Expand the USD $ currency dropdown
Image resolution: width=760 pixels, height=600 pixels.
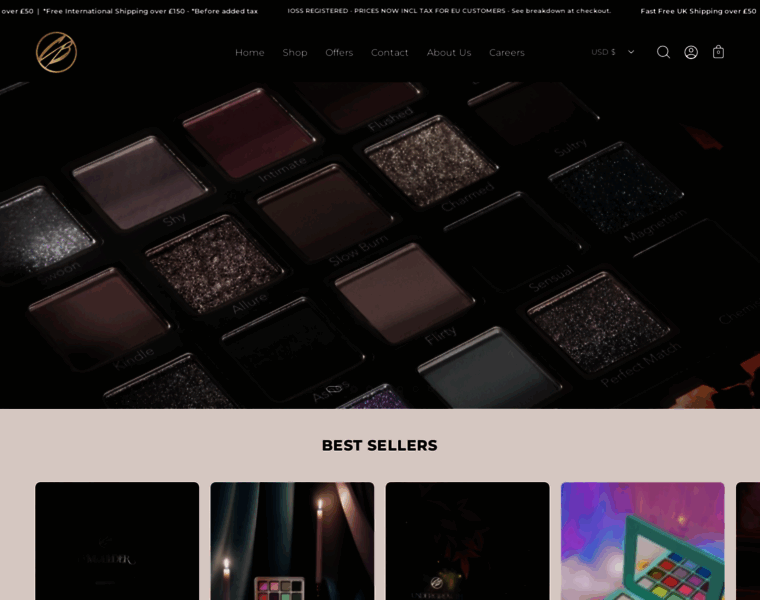pyautogui.click(x=613, y=52)
